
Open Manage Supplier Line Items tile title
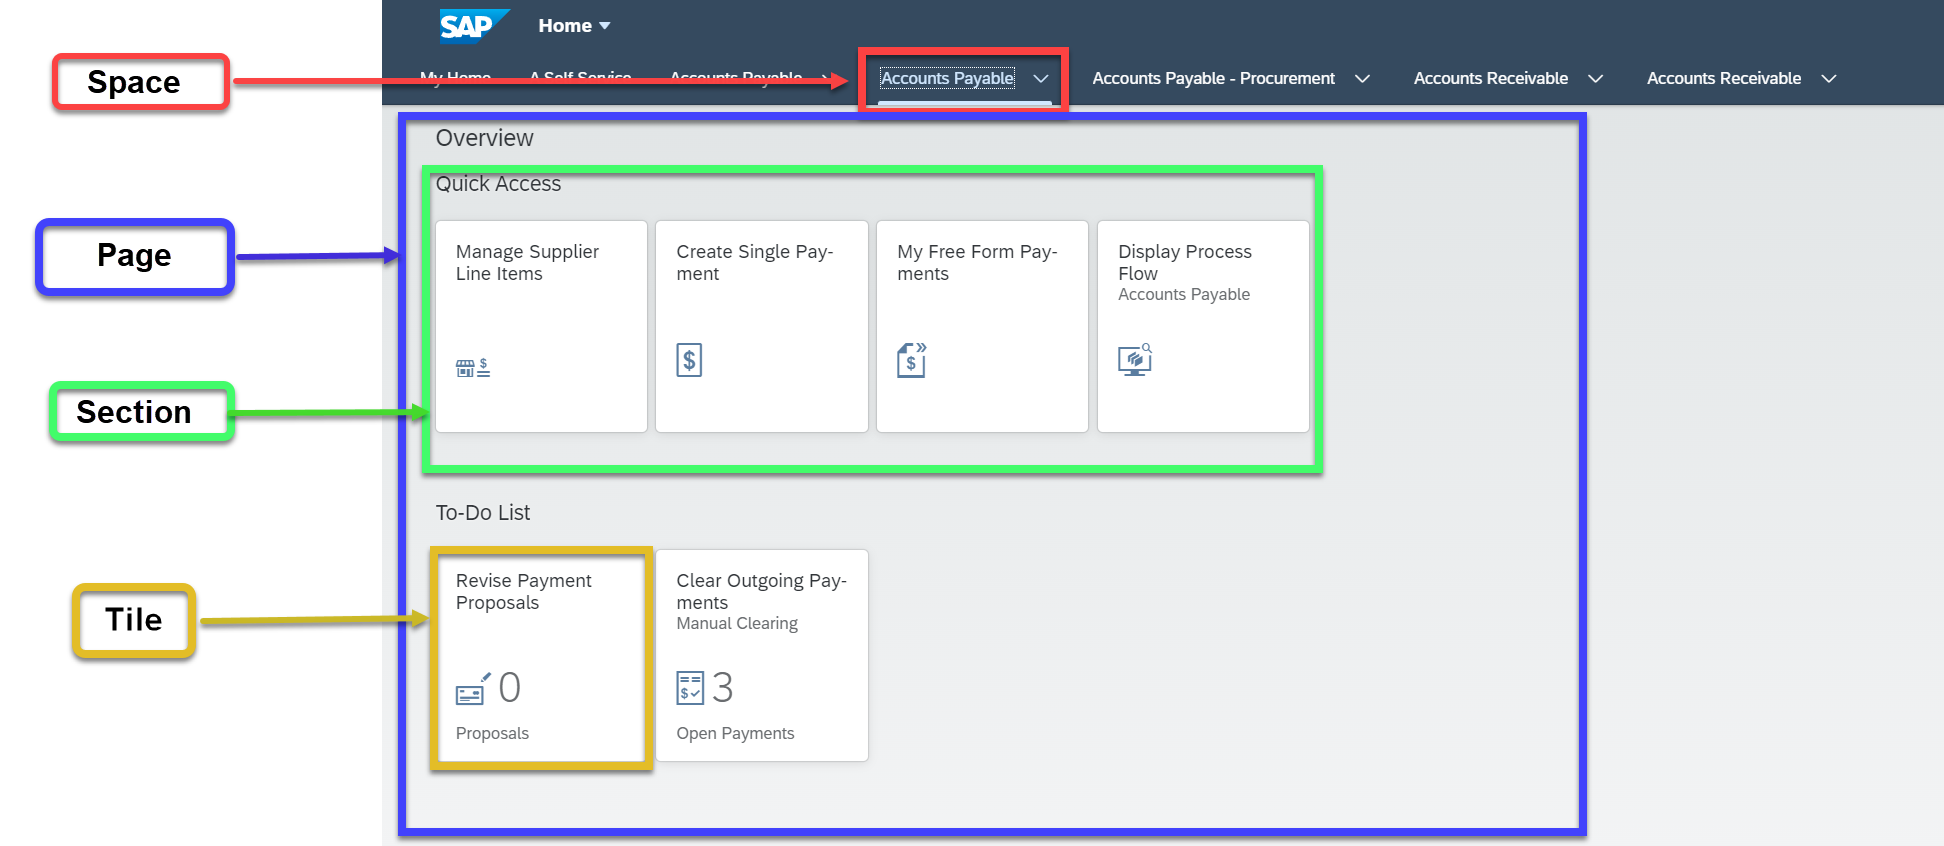coord(527,263)
